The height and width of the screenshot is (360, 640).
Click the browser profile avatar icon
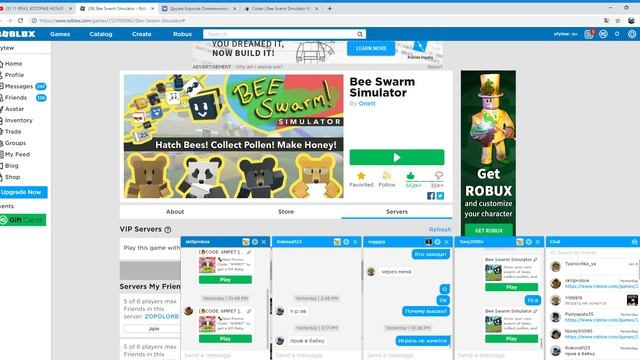631,20
